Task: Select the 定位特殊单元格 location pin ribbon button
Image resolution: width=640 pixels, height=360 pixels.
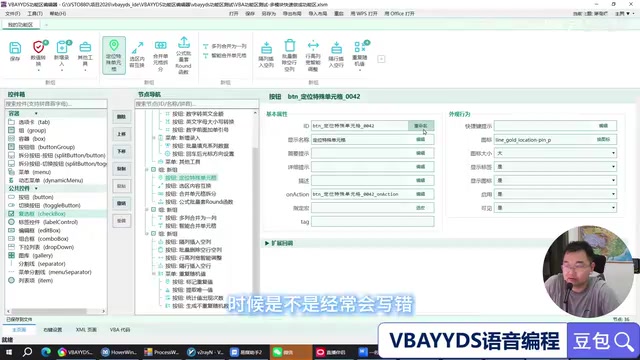Action: (x=114, y=55)
